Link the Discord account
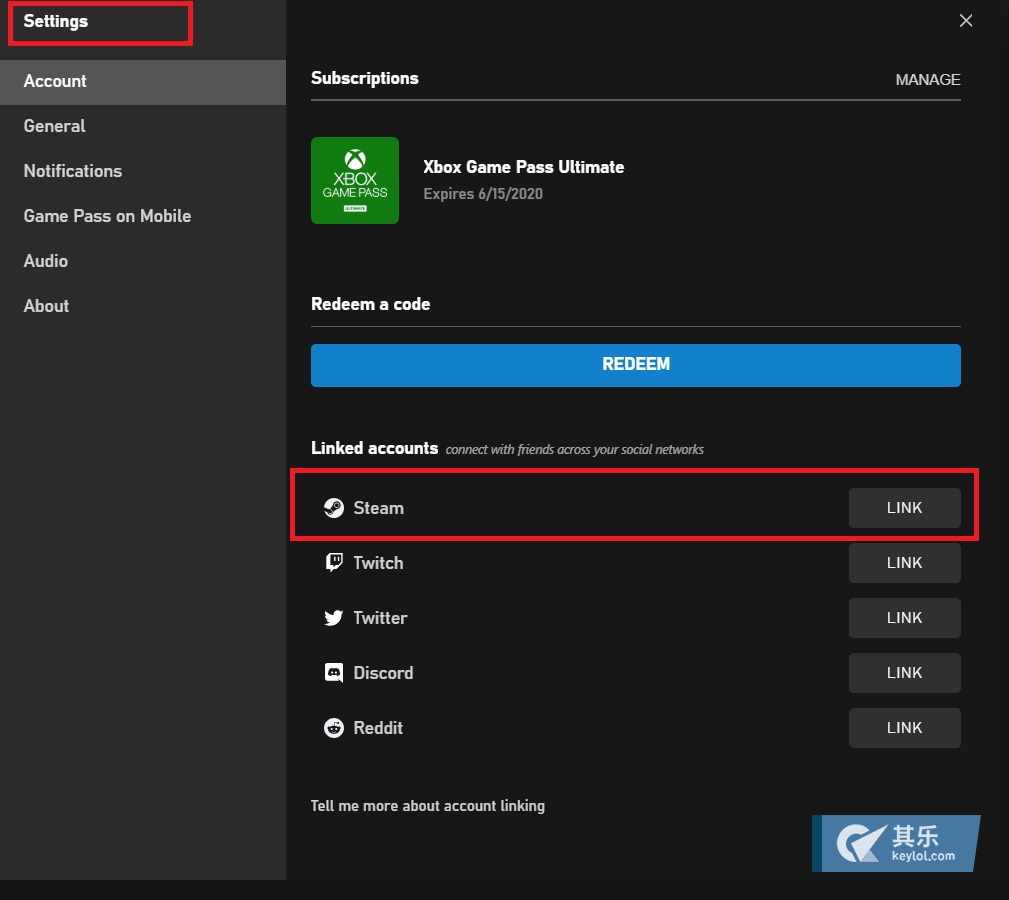Image resolution: width=1009 pixels, height=900 pixels. [904, 672]
